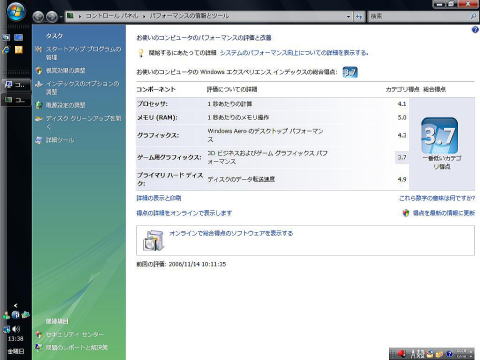Screen dimensions: 480x360
Task: Click the user-figure tray icon
Action: (6, 315)
